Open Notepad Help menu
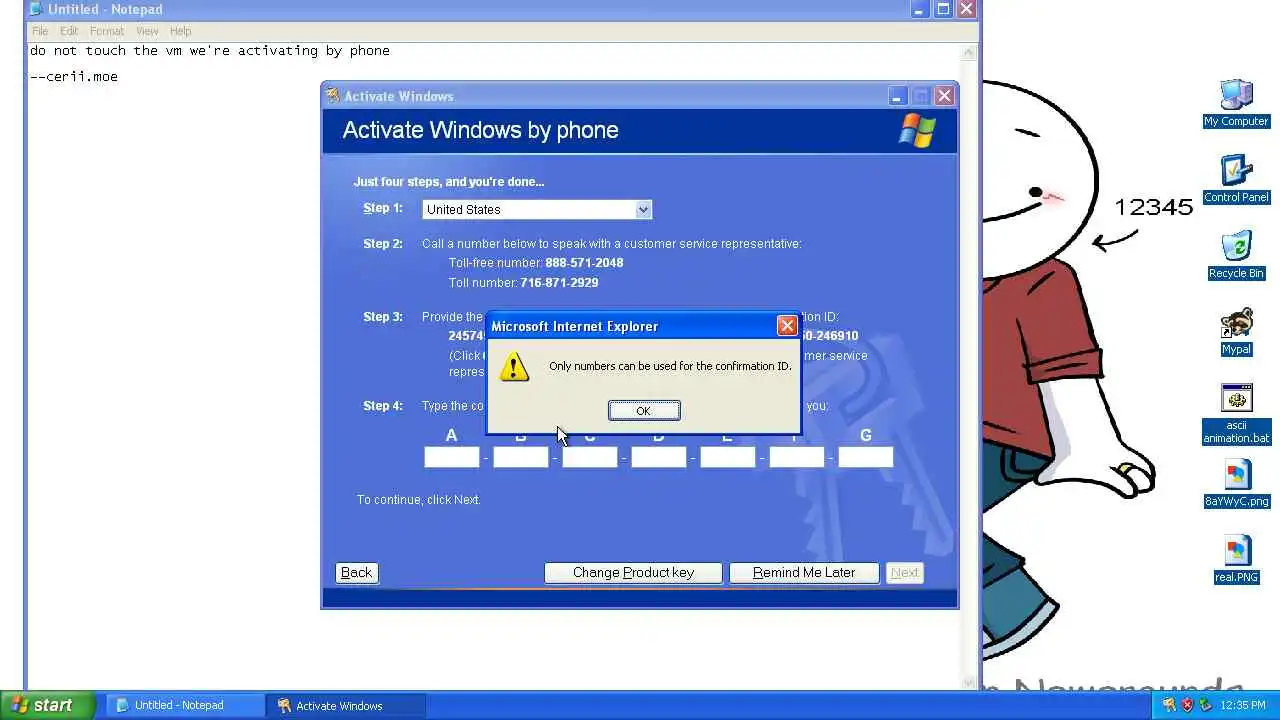The image size is (1280, 720). 181,31
